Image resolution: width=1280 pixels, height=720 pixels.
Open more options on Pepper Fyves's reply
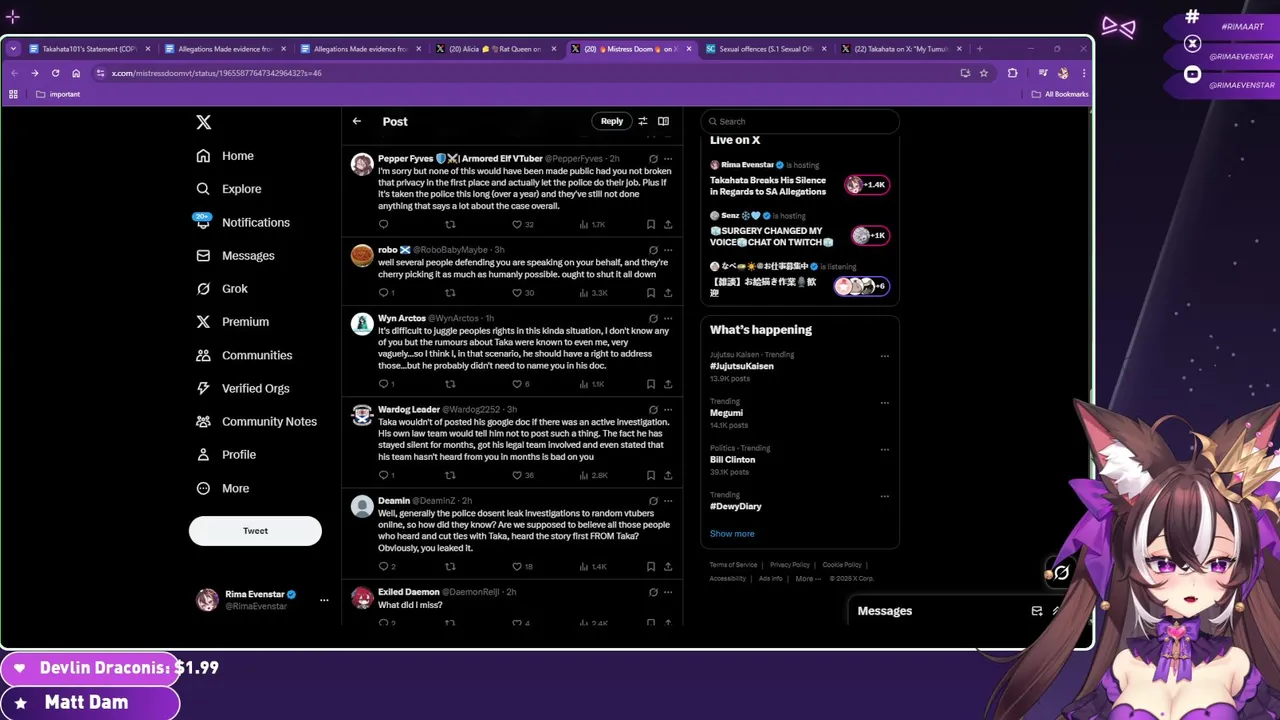[x=668, y=158]
